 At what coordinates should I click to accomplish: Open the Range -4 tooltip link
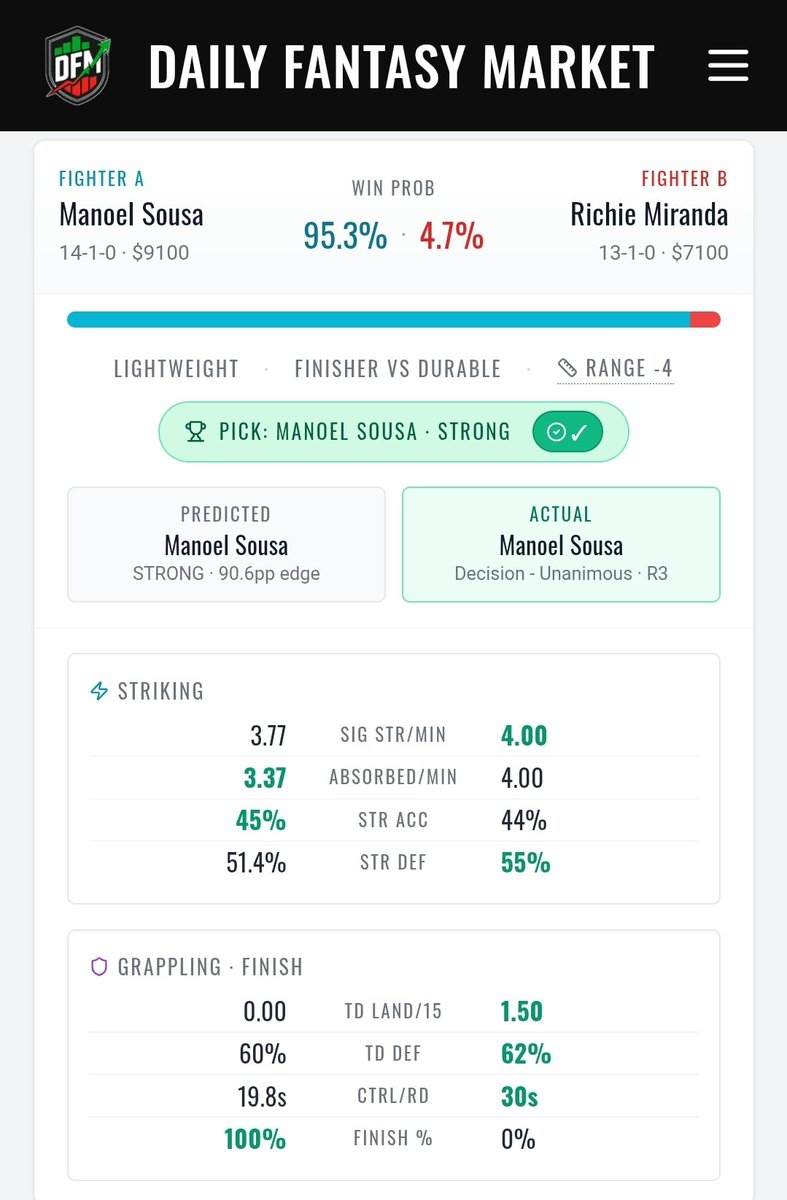pos(615,369)
